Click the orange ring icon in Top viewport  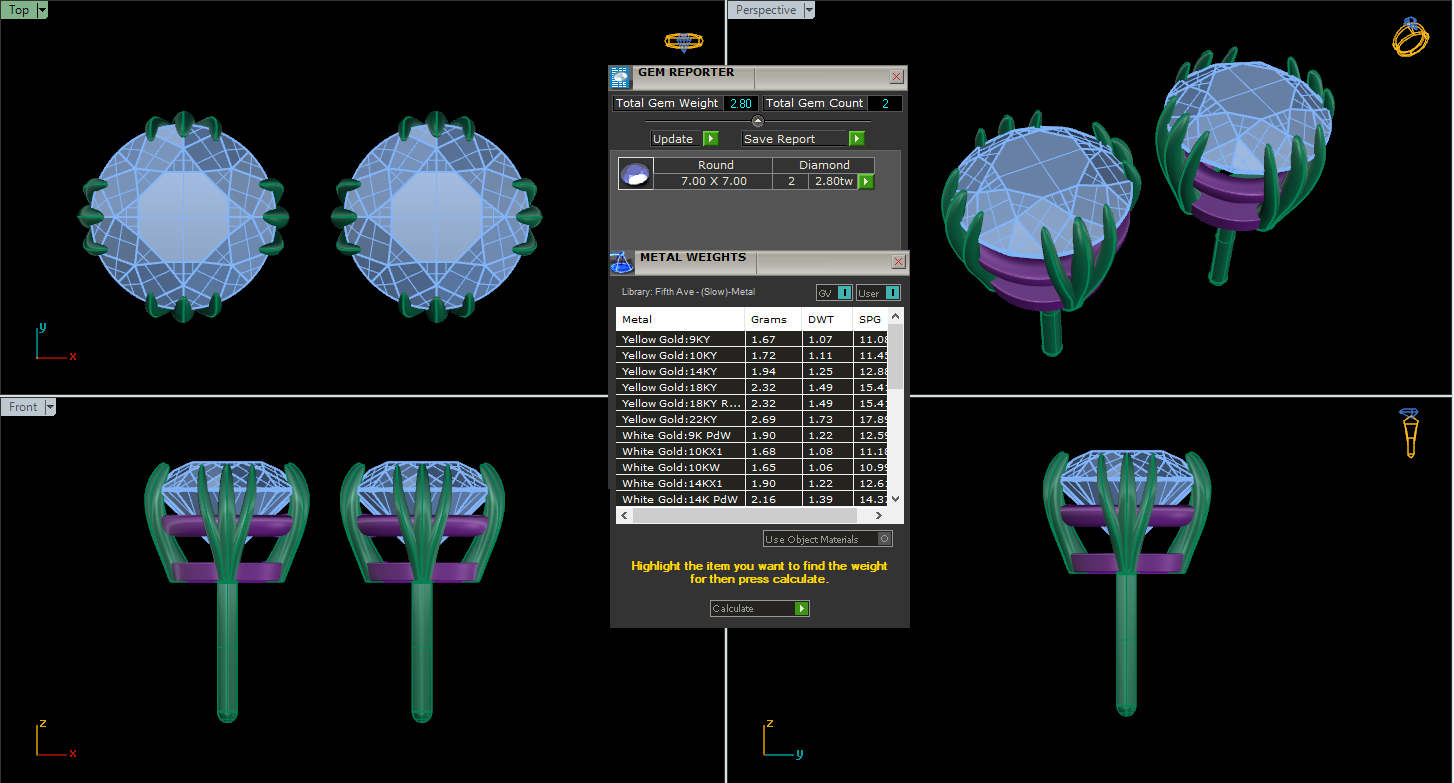click(x=684, y=41)
